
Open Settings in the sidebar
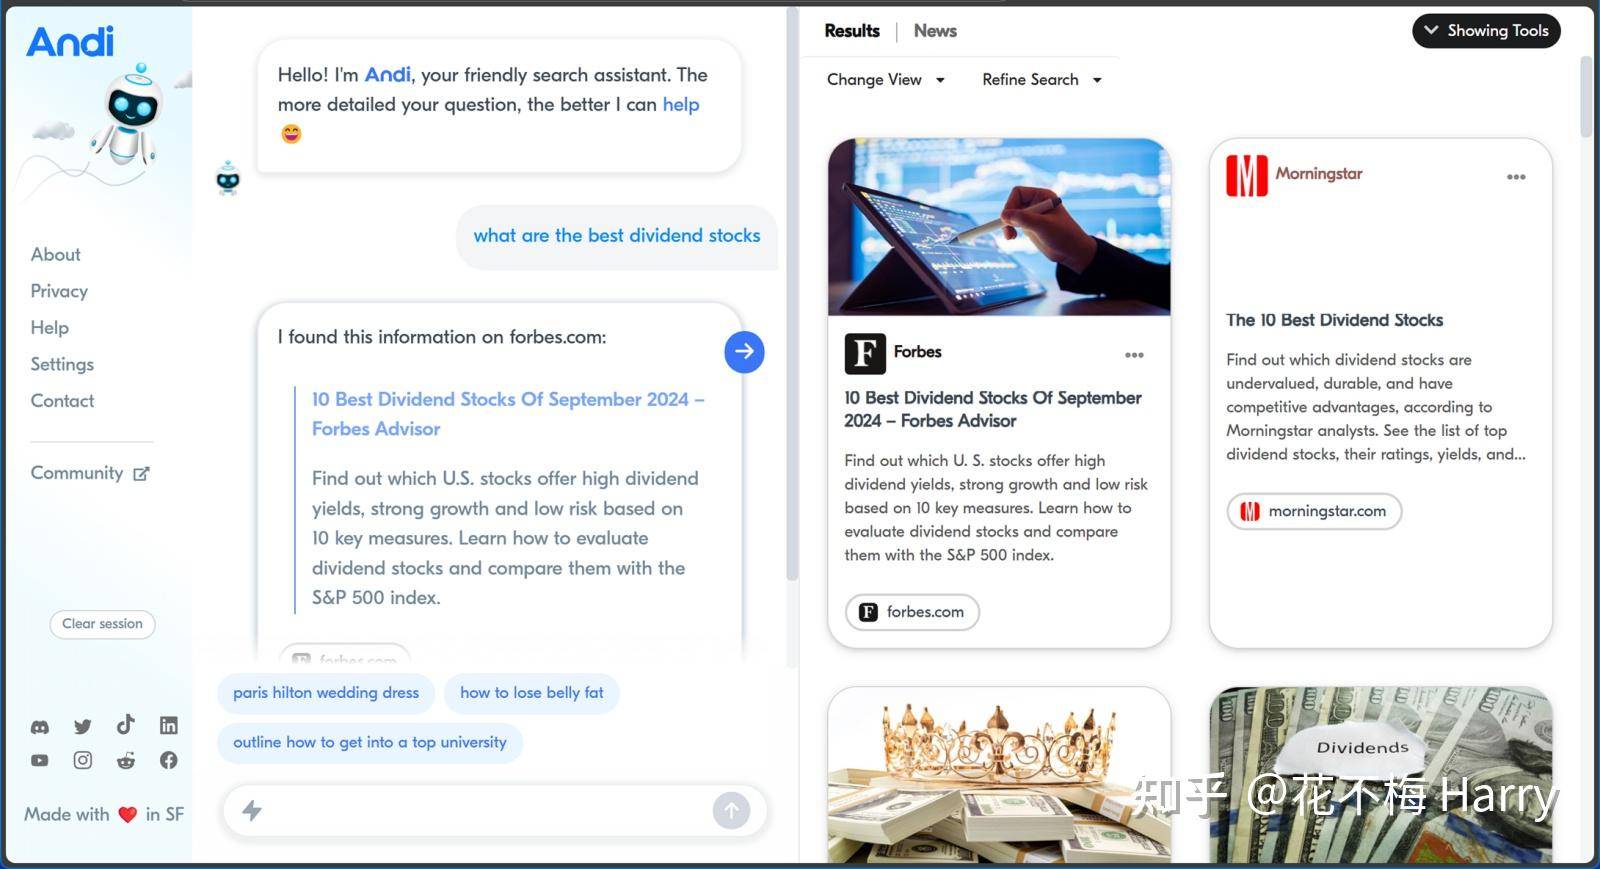point(62,364)
